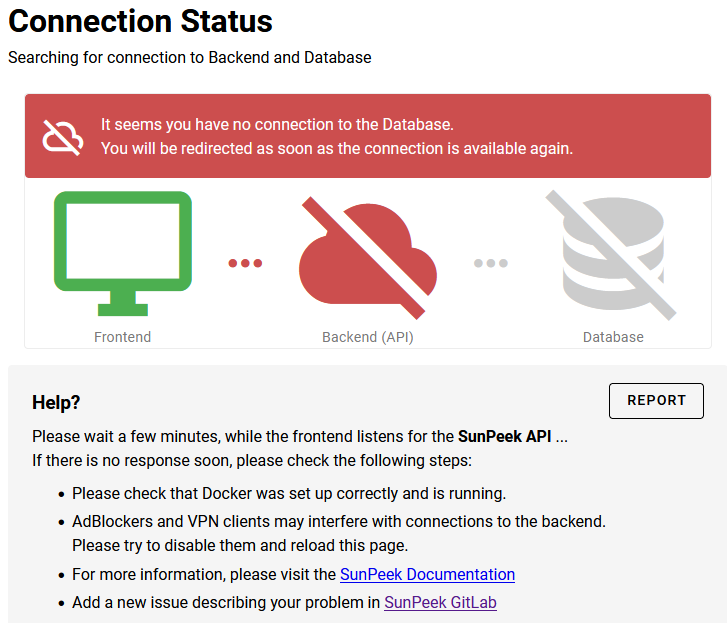
Task: Click the grey dots between Backend and Database
Action: [491, 263]
